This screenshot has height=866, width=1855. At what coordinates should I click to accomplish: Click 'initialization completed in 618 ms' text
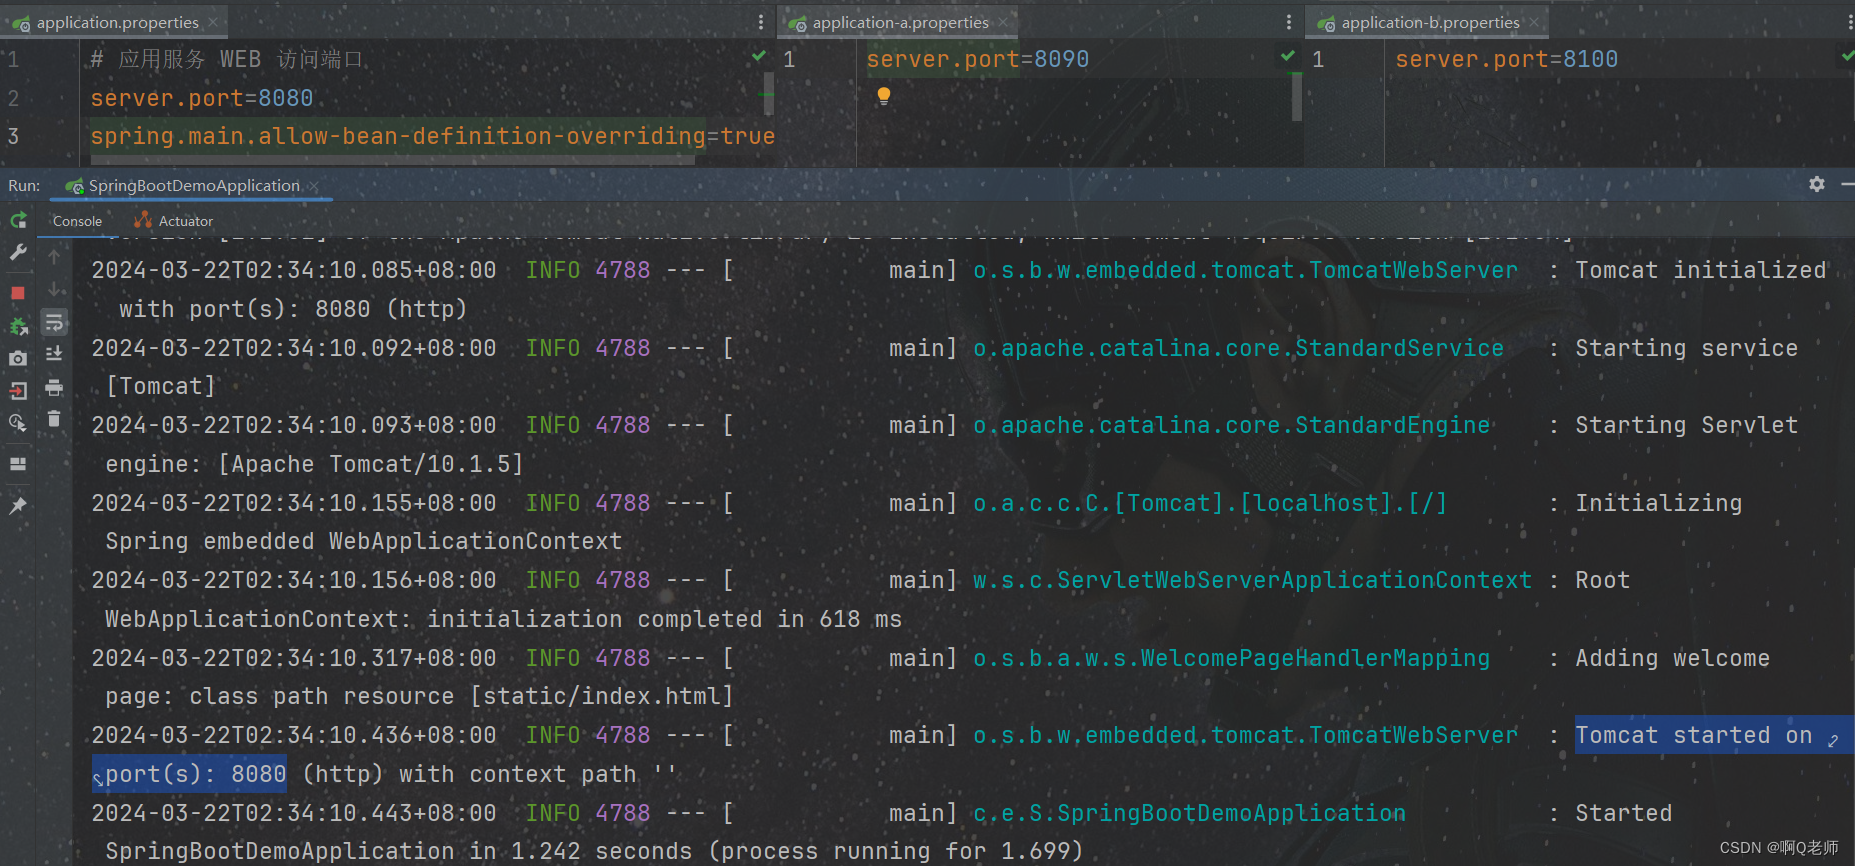click(x=665, y=619)
